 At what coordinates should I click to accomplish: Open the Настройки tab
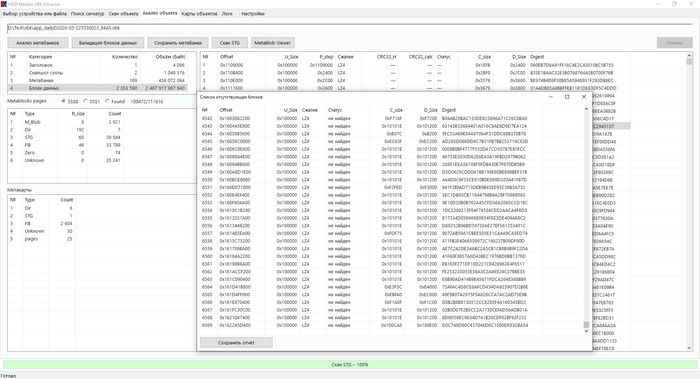point(253,14)
